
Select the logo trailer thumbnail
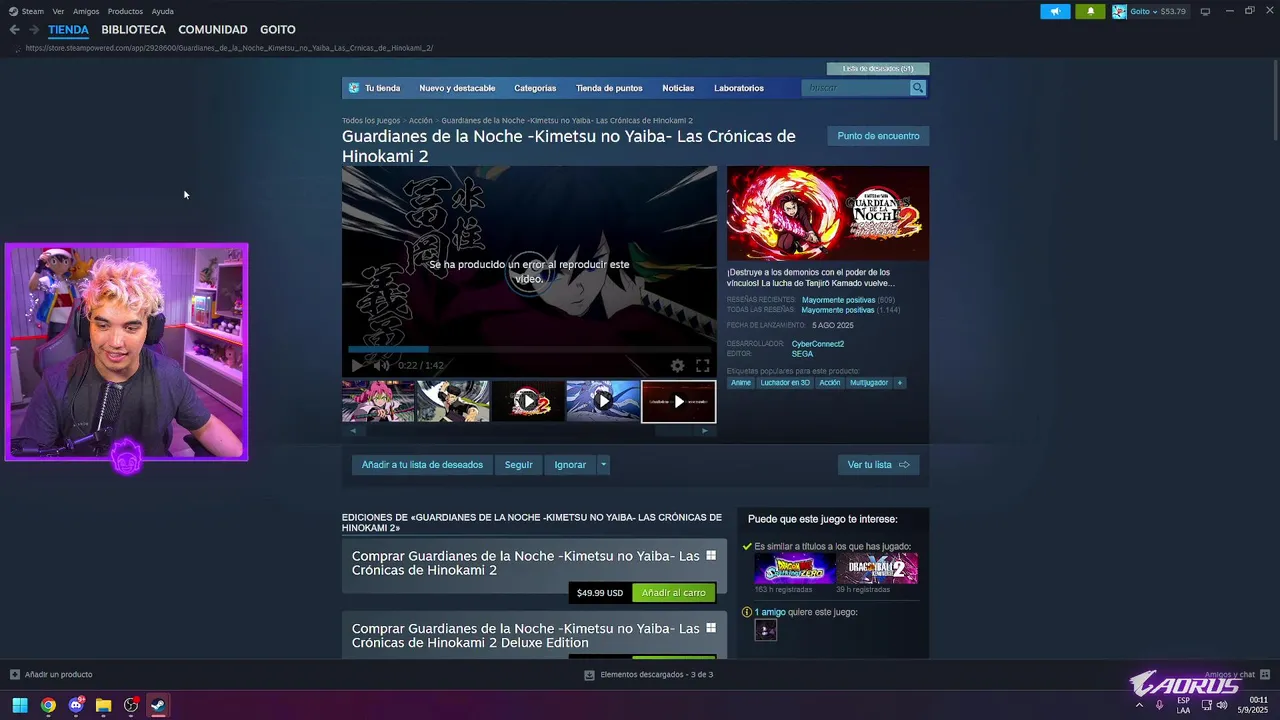click(528, 401)
